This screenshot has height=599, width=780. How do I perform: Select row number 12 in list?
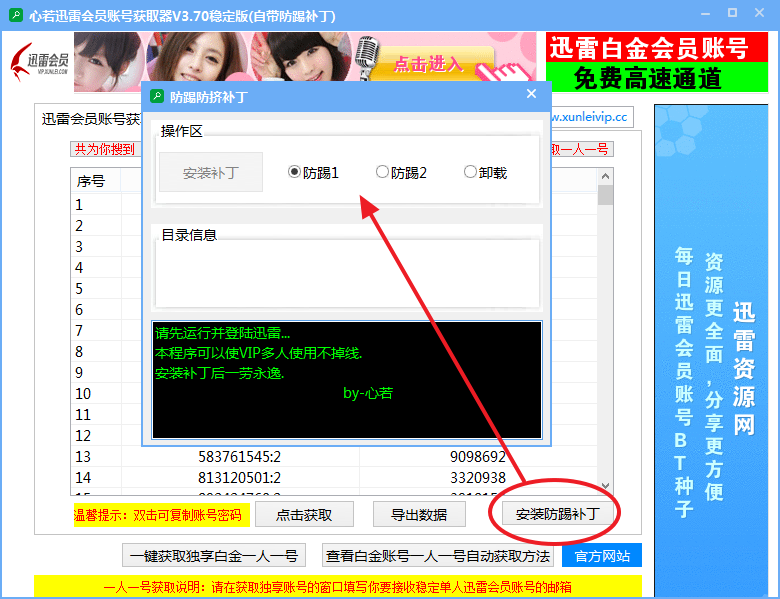coord(83,435)
